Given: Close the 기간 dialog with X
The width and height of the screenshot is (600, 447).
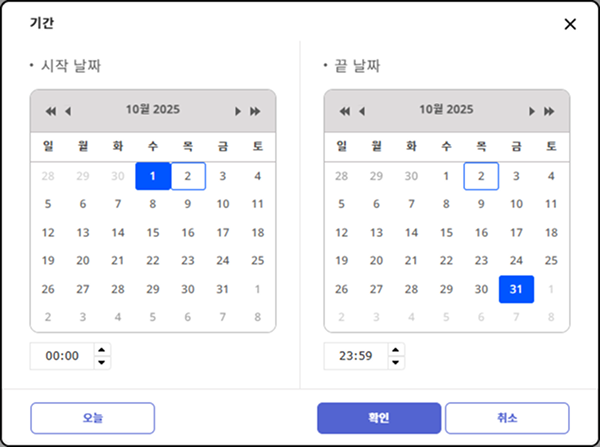Looking at the screenshot, I should tap(570, 24).
